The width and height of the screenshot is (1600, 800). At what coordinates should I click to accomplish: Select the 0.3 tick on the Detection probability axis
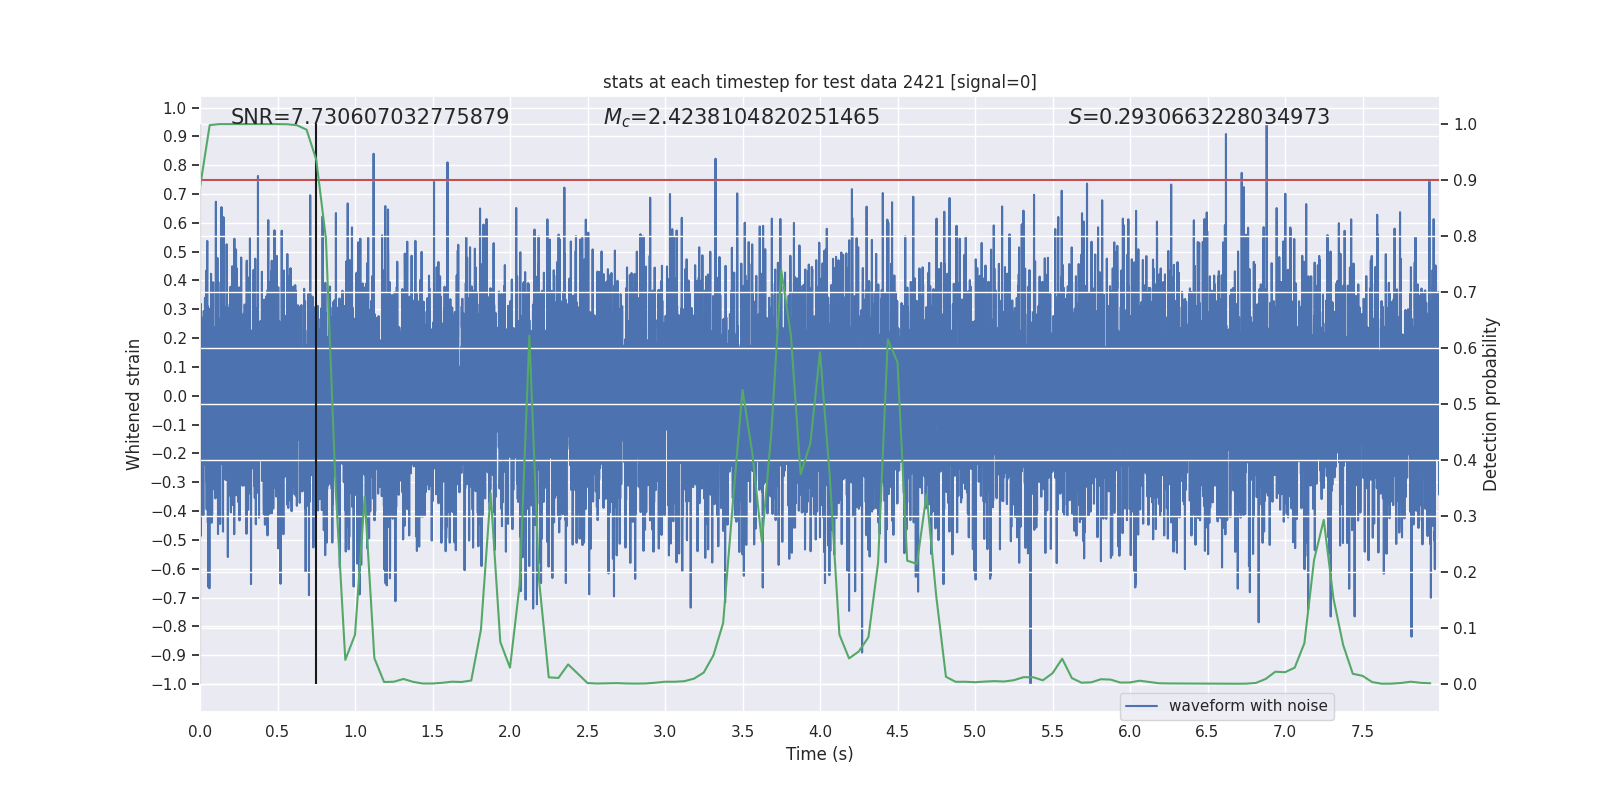(1465, 516)
